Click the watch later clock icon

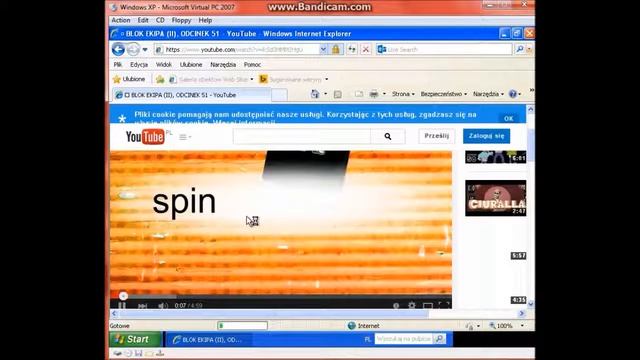point(396,305)
